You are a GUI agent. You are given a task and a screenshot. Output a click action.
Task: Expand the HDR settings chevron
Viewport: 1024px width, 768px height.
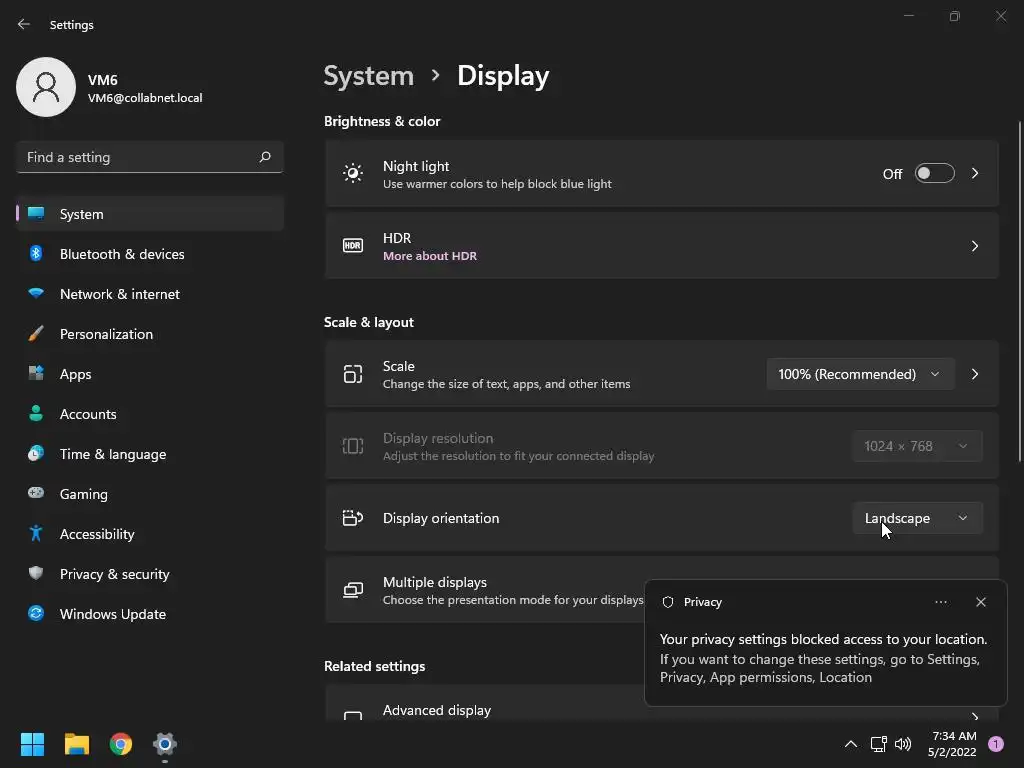(x=975, y=246)
